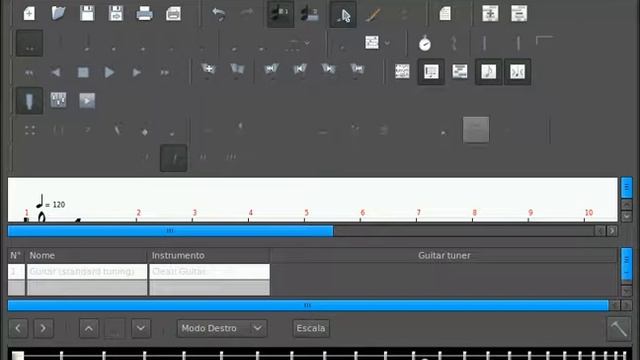Add a marker with flag plus icon
This screenshot has width=640, height=360.
[208, 69]
